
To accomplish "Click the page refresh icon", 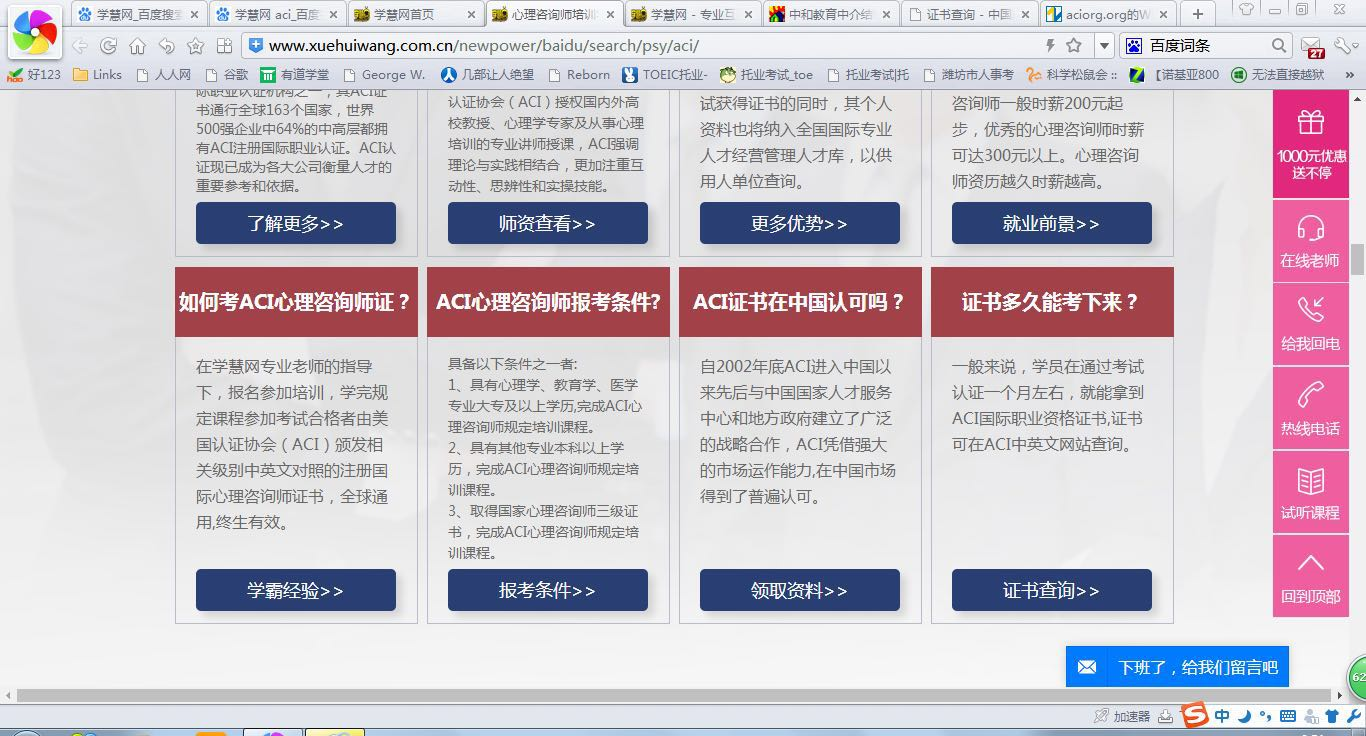I will pos(107,45).
